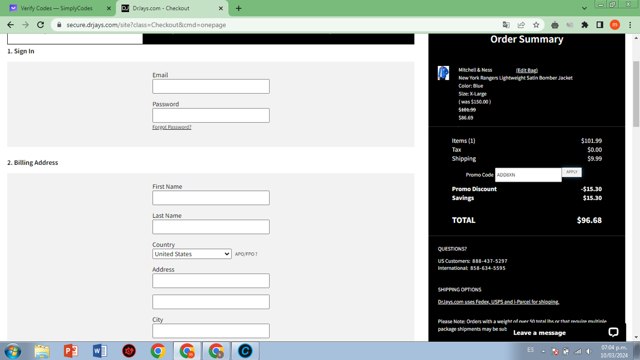Click the Promo Code input field
This screenshot has width=640, height=360.
[528, 175]
